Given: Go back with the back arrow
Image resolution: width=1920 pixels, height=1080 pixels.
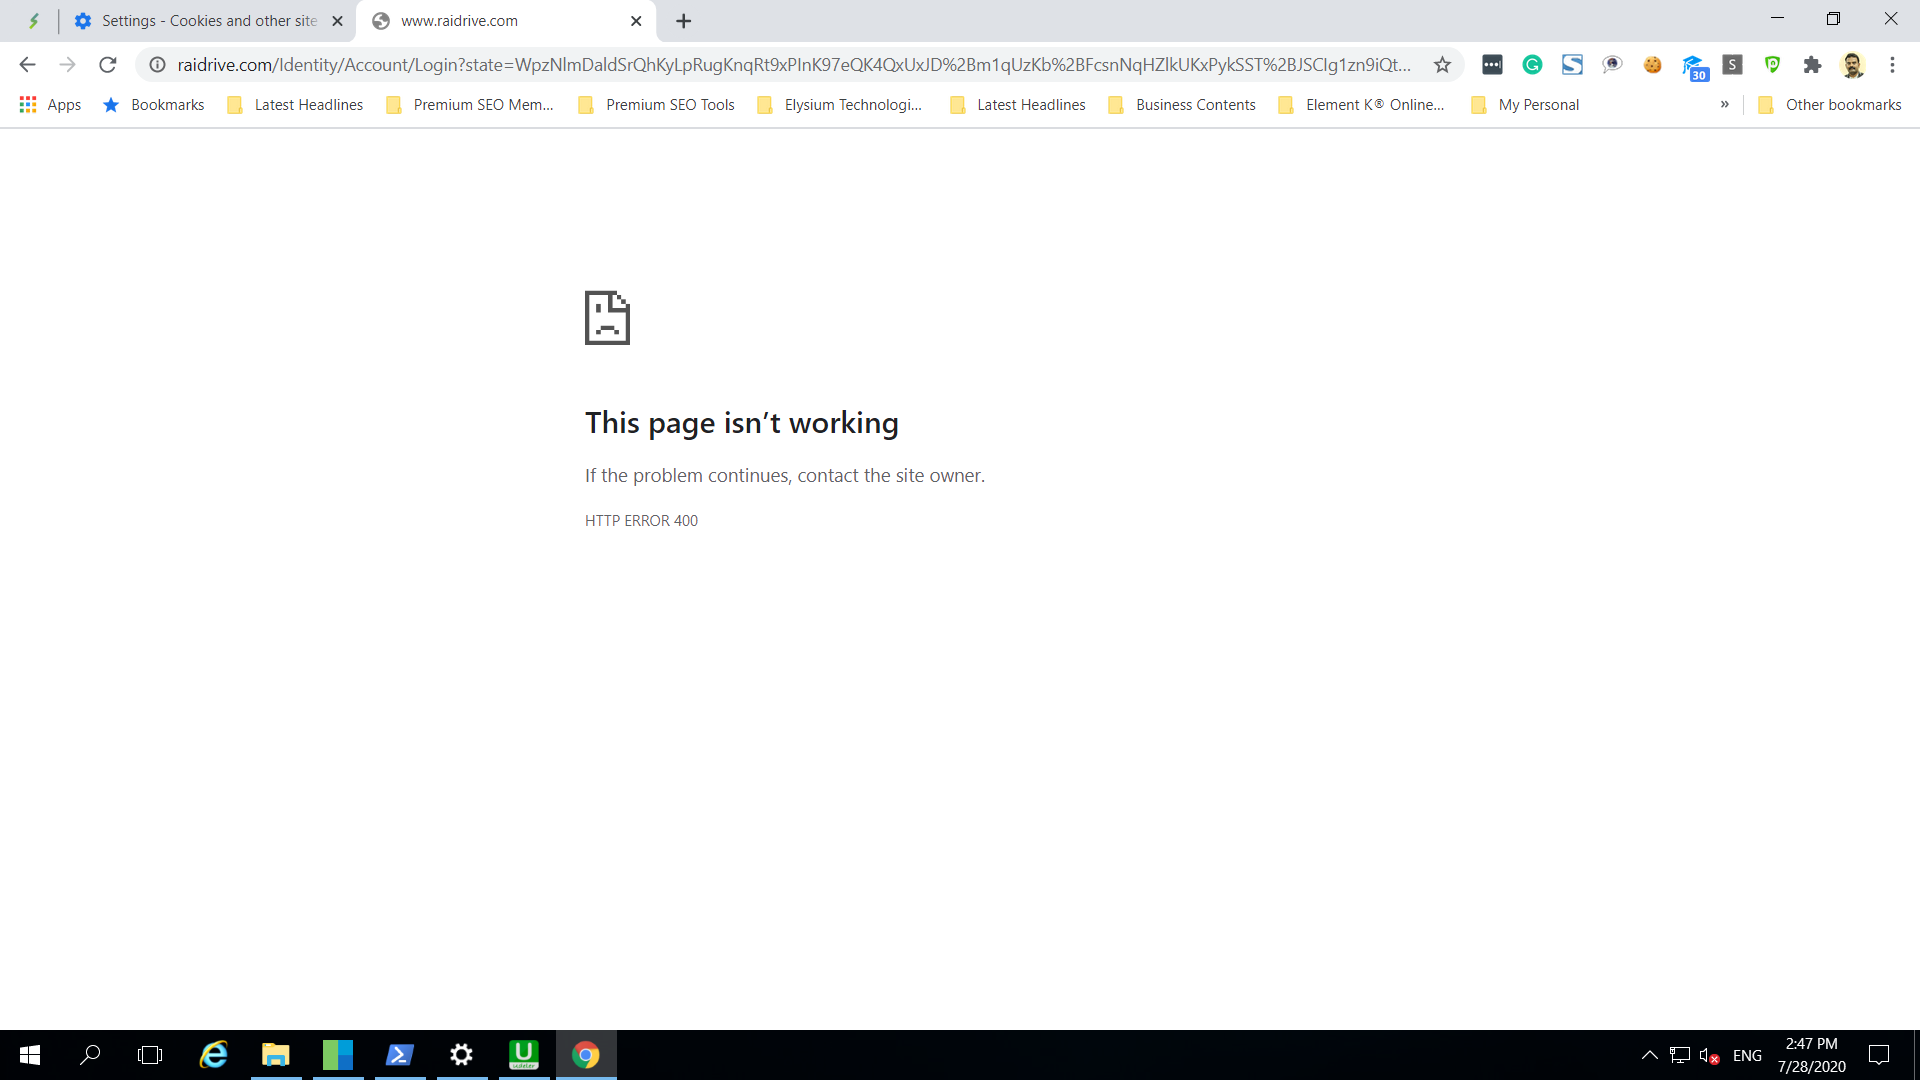Looking at the screenshot, I should pyautogui.click(x=27, y=65).
